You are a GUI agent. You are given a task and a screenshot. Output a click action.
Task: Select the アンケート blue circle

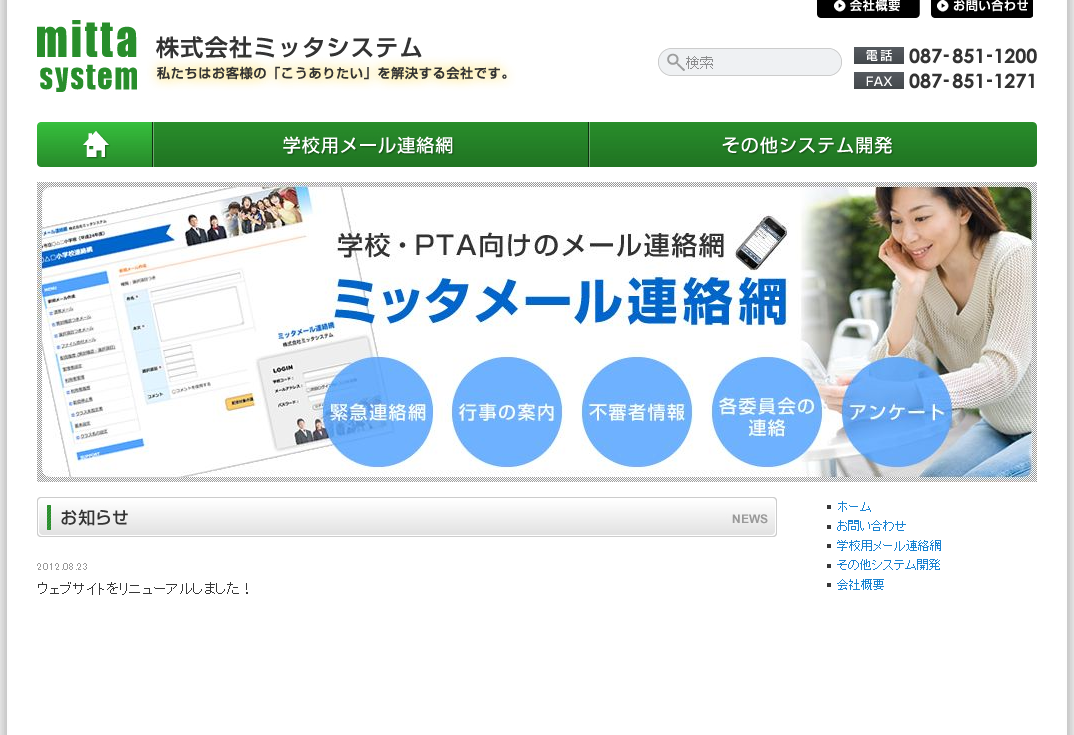[896, 411]
